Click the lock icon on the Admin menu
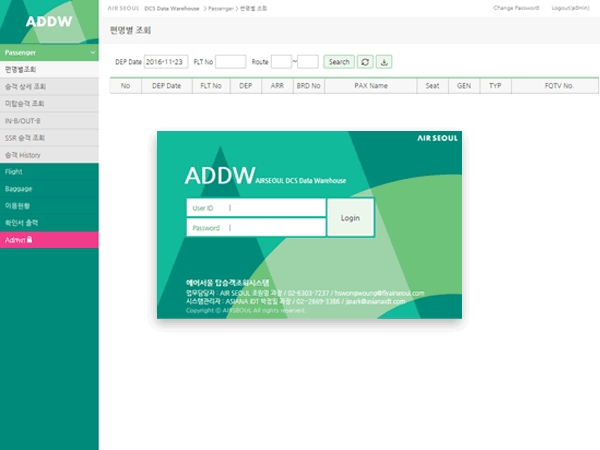600x450 pixels. point(30,240)
